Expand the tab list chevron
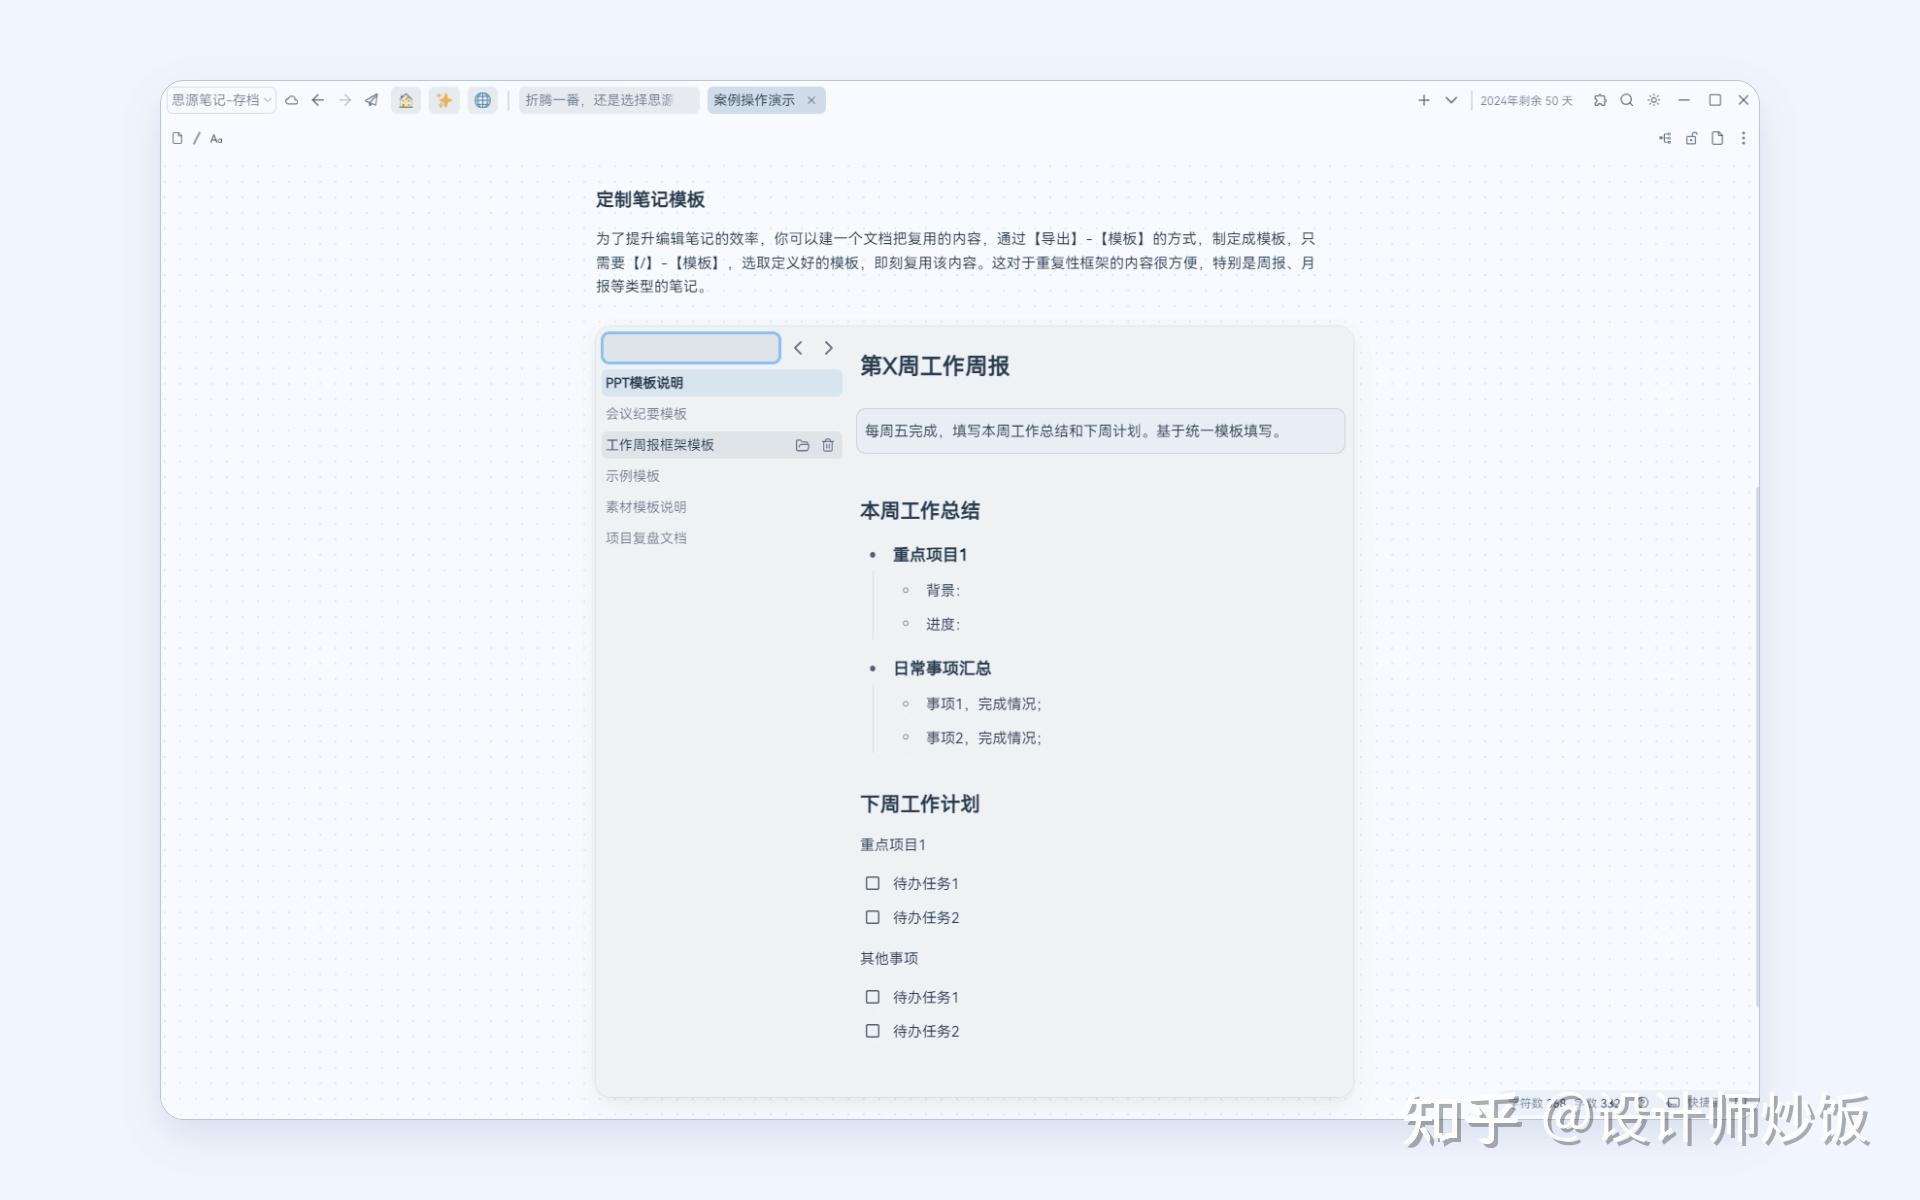Screen dimensions: 1920x1200 tap(1451, 100)
